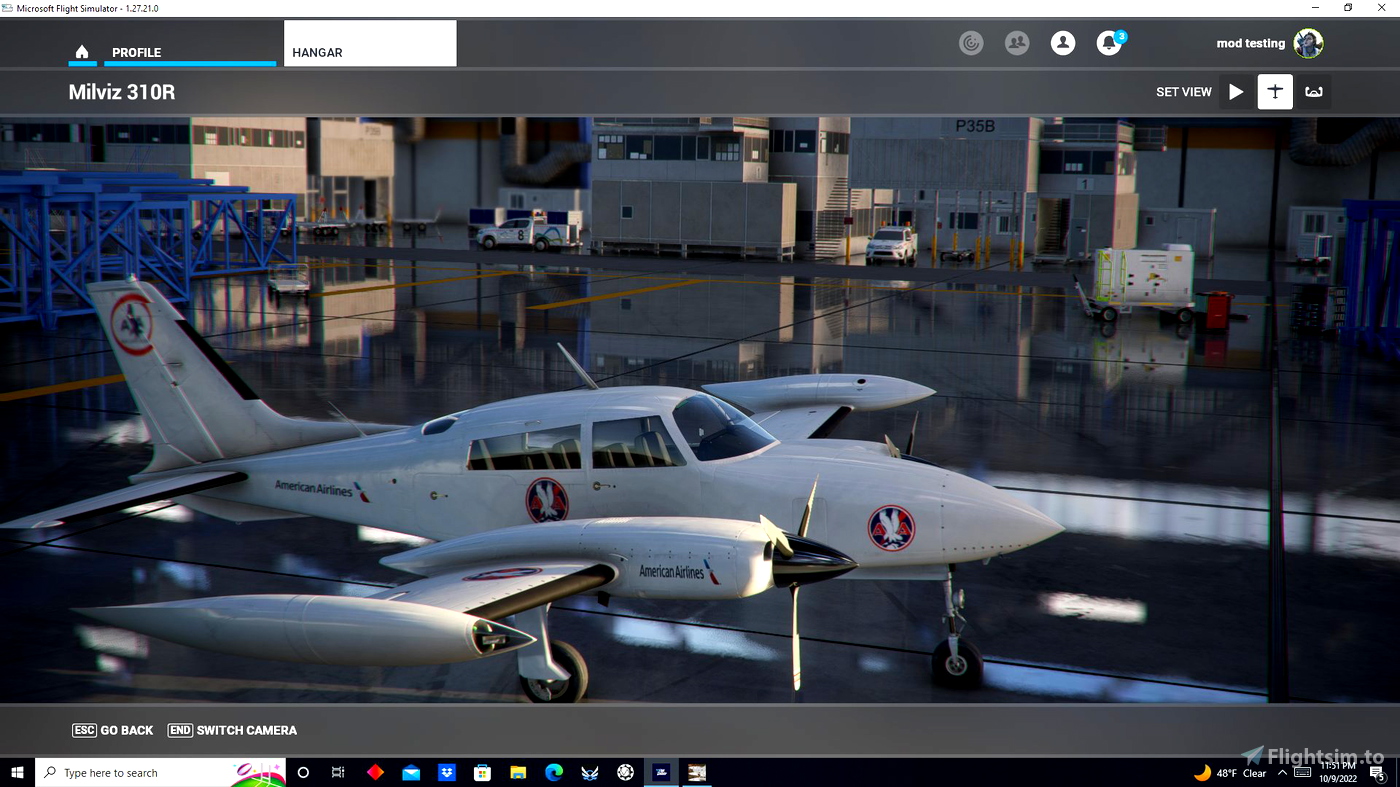Open the PROFILE tab
This screenshot has height=787, width=1400.
click(x=190, y=52)
